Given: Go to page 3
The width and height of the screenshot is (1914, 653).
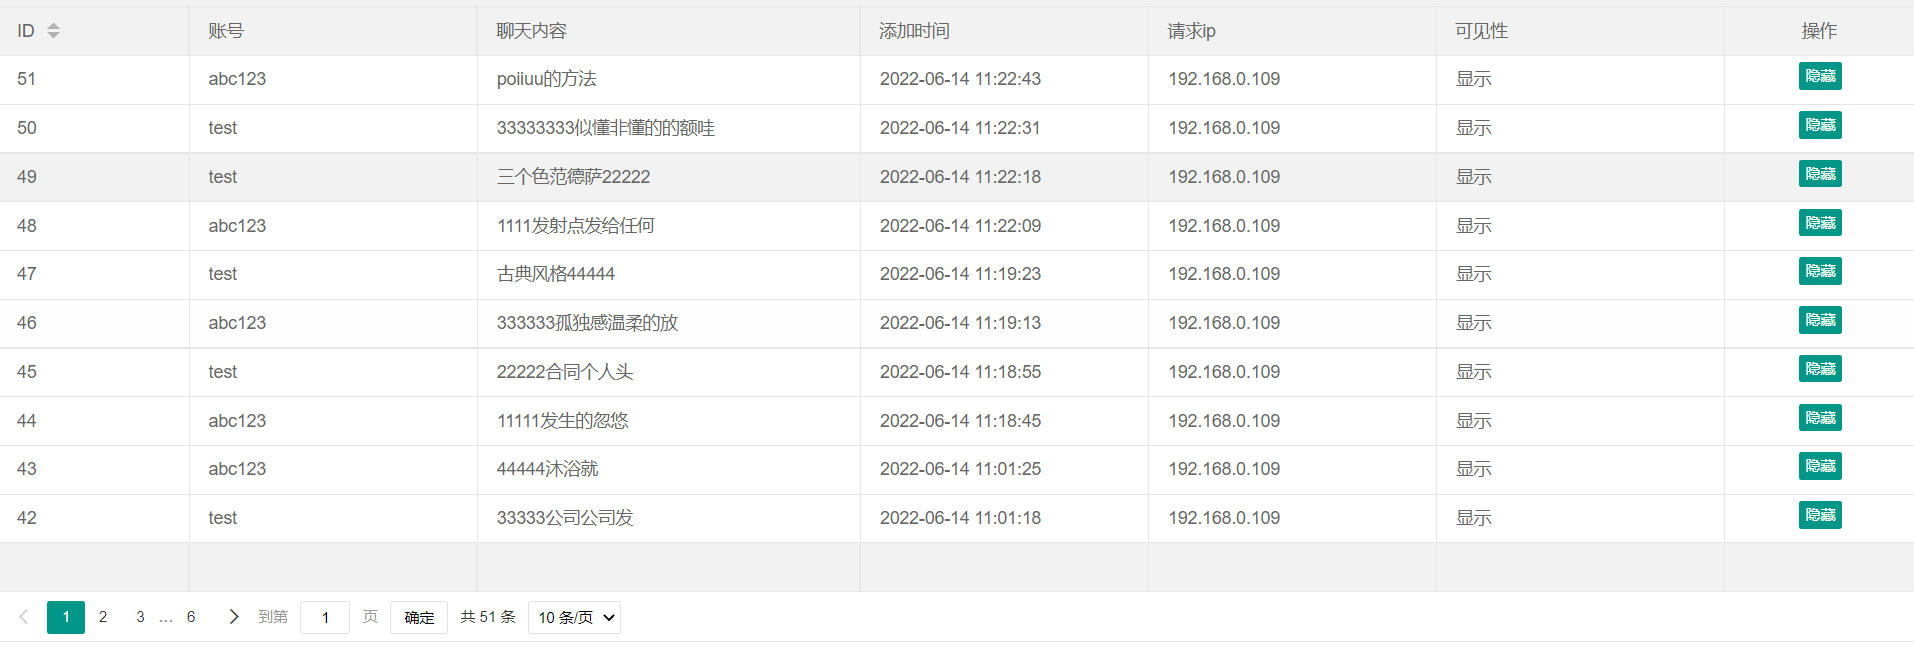Looking at the screenshot, I should pyautogui.click(x=140, y=617).
